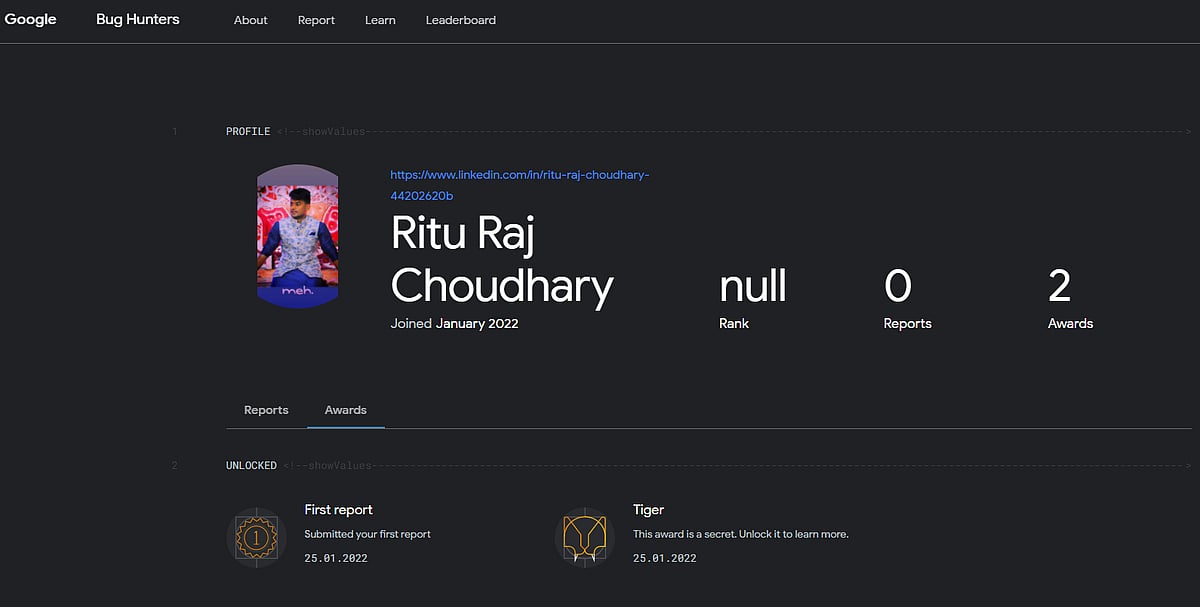Viewport: 1200px width, 607px height.
Task: Click the Google logo
Action: [30, 19]
